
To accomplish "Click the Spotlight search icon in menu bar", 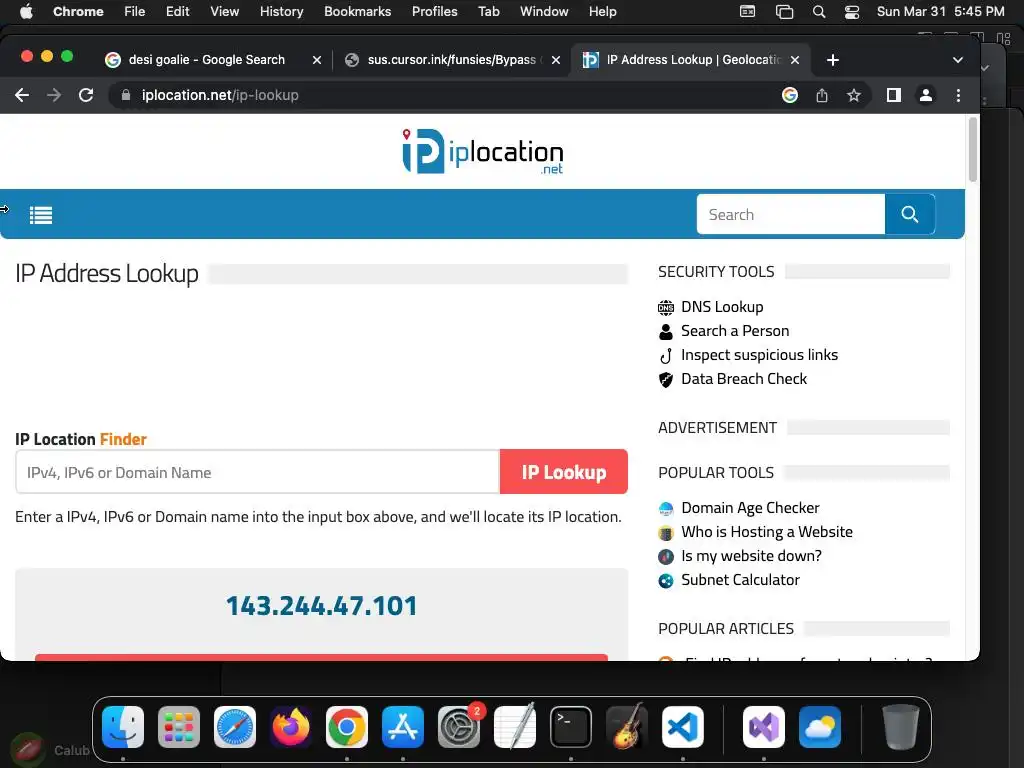I will click(818, 12).
